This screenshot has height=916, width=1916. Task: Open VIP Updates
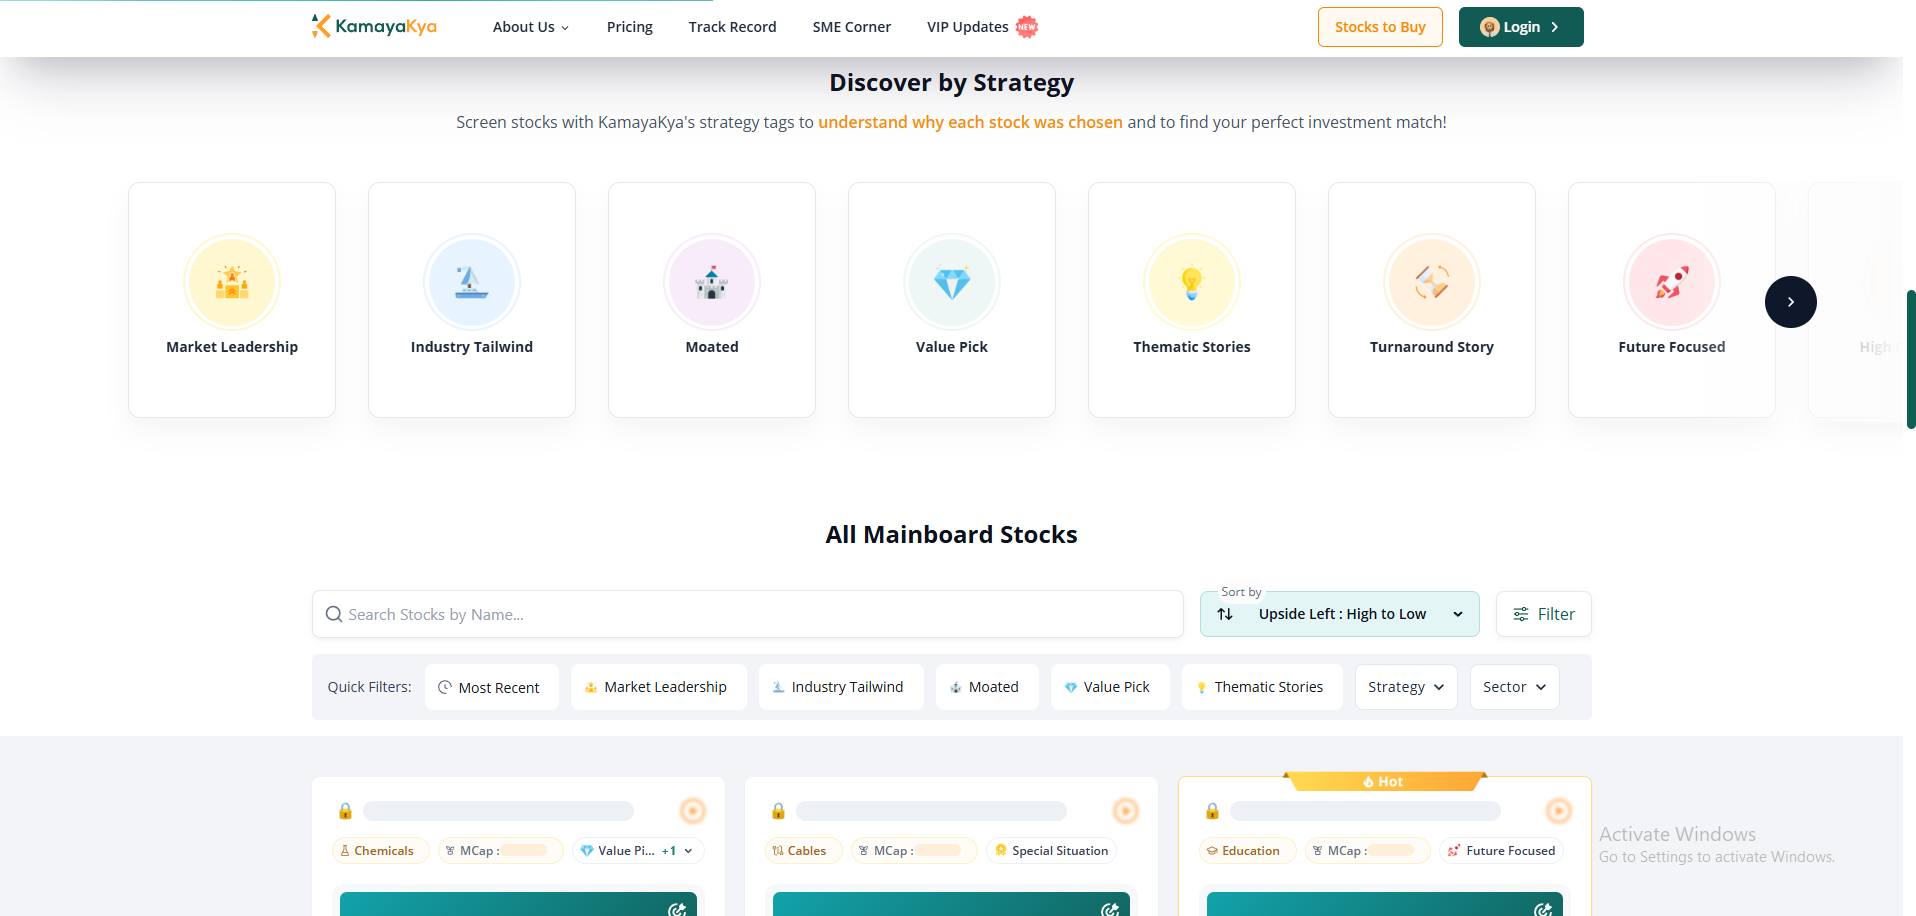tap(967, 27)
